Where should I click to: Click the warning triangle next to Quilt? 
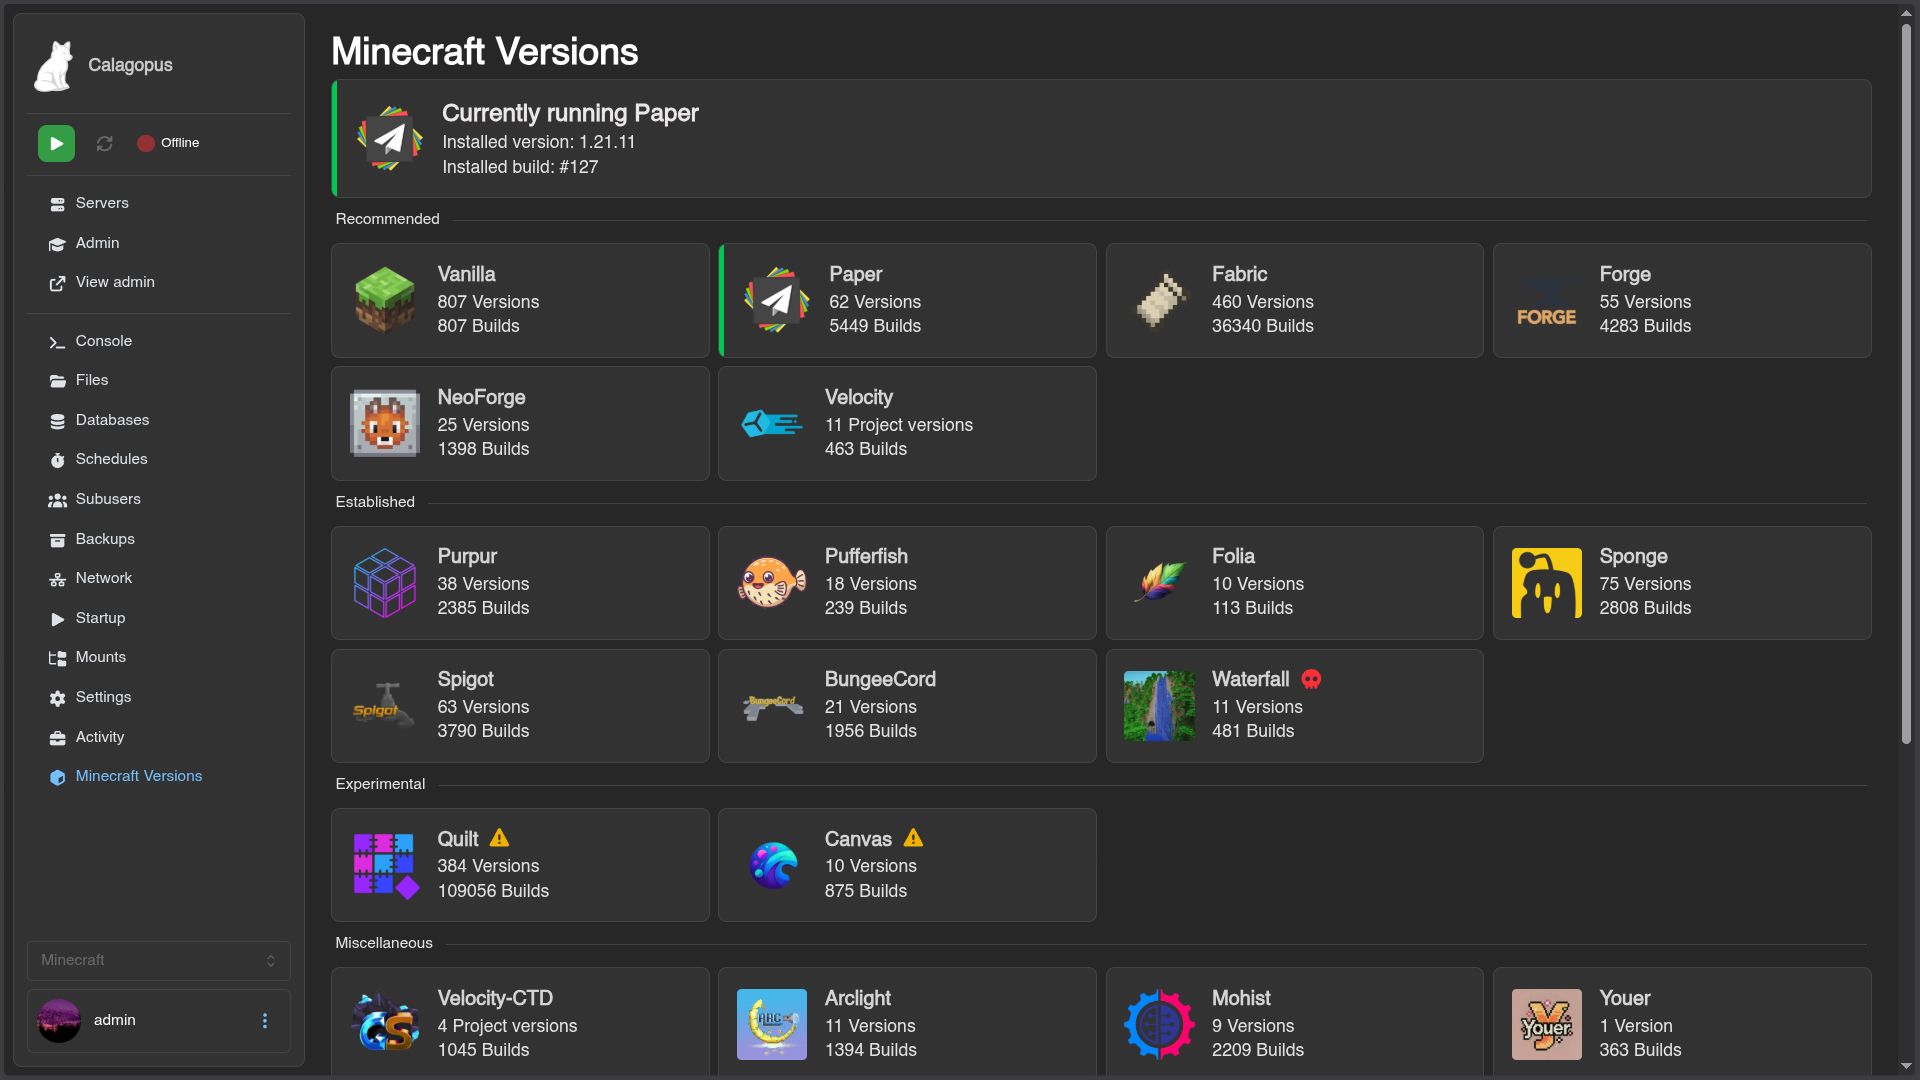point(499,838)
